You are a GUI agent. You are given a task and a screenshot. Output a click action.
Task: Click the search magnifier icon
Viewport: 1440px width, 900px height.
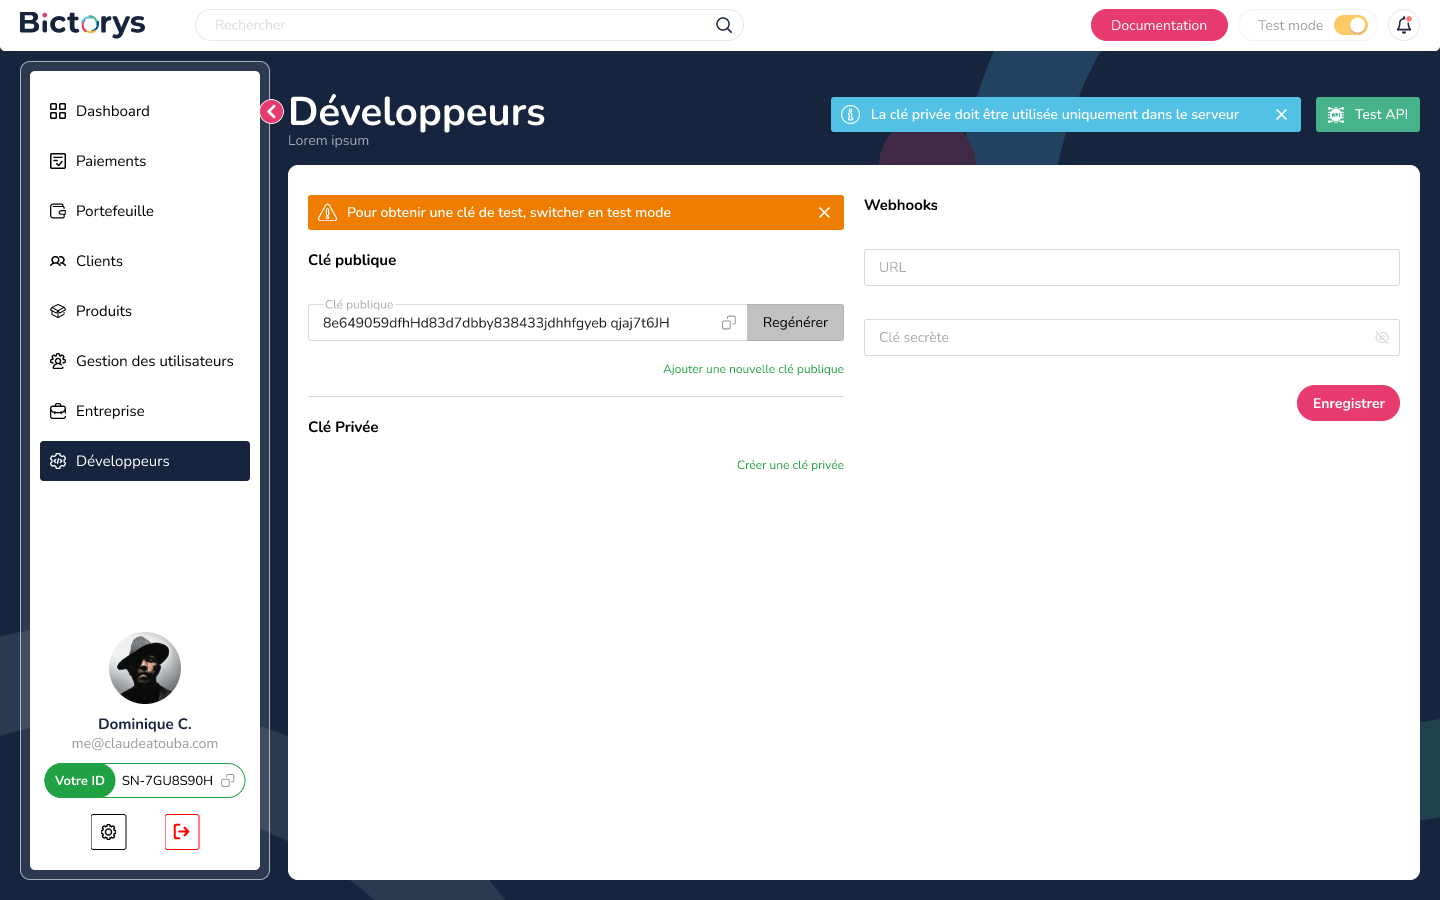click(724, 25)
